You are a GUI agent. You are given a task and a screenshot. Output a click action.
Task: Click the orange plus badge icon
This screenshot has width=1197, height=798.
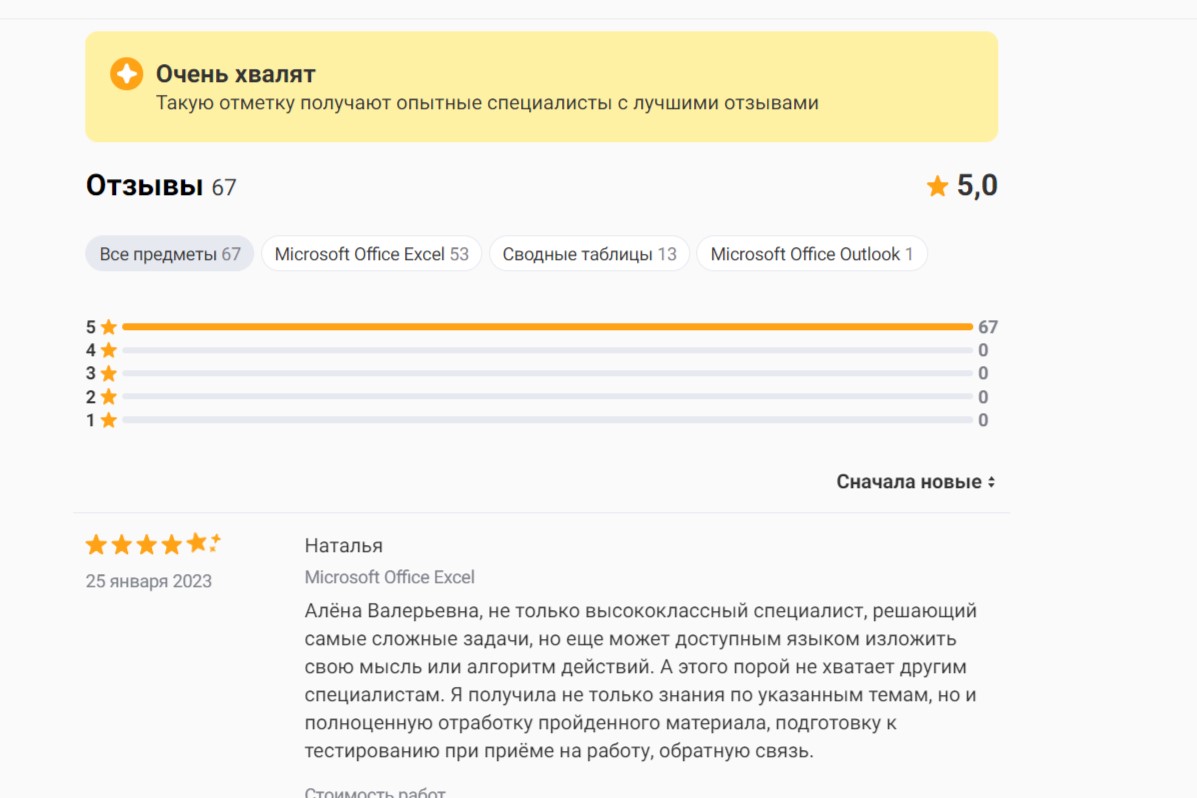point(127,74)
